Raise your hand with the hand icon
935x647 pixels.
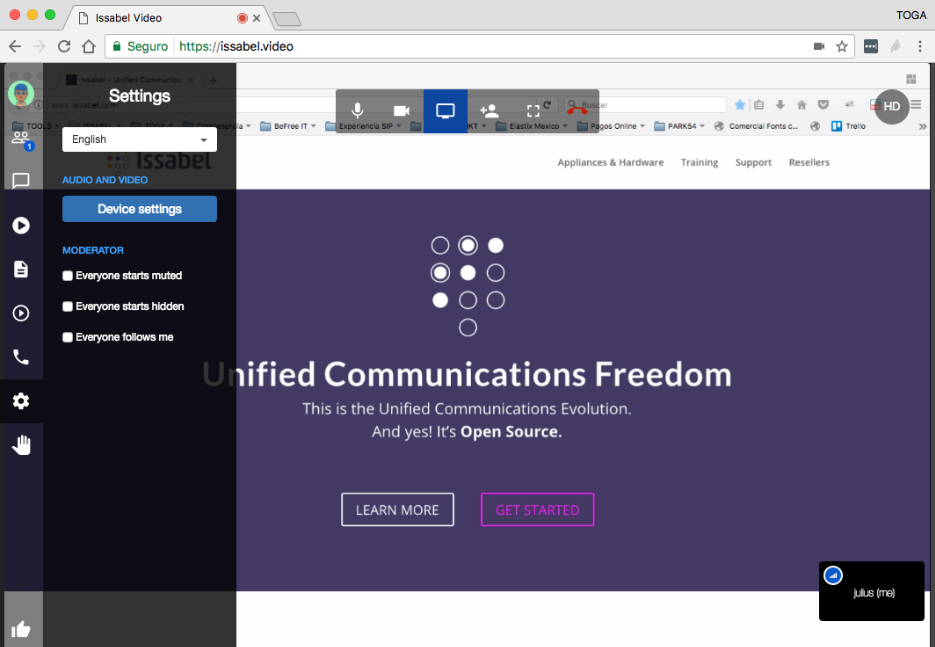[21, 445]
